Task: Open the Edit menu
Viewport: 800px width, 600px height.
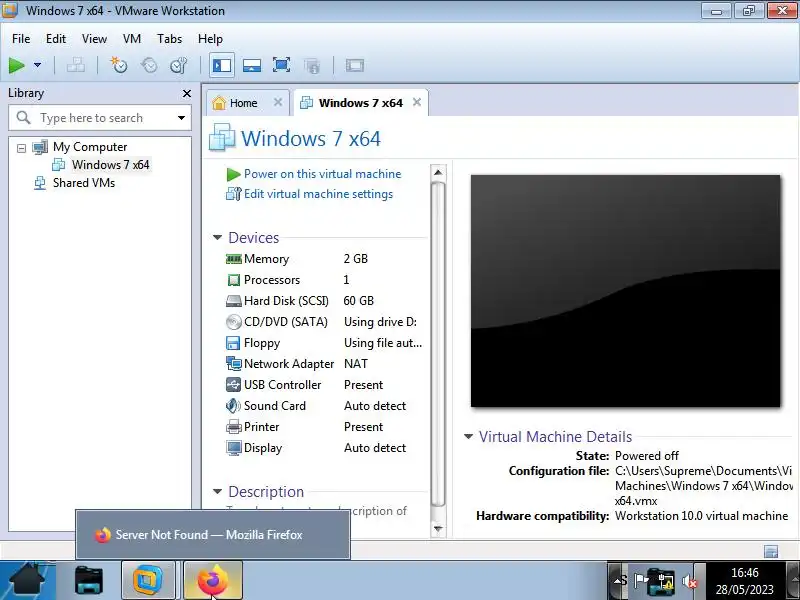Action: [x=56, y=39]
